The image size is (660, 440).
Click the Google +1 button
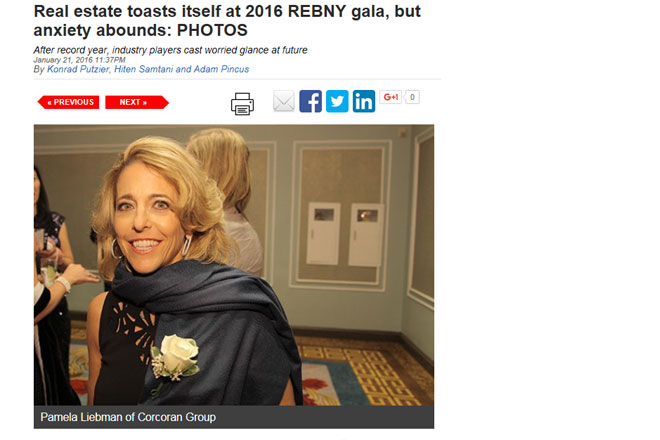(391, 97)
